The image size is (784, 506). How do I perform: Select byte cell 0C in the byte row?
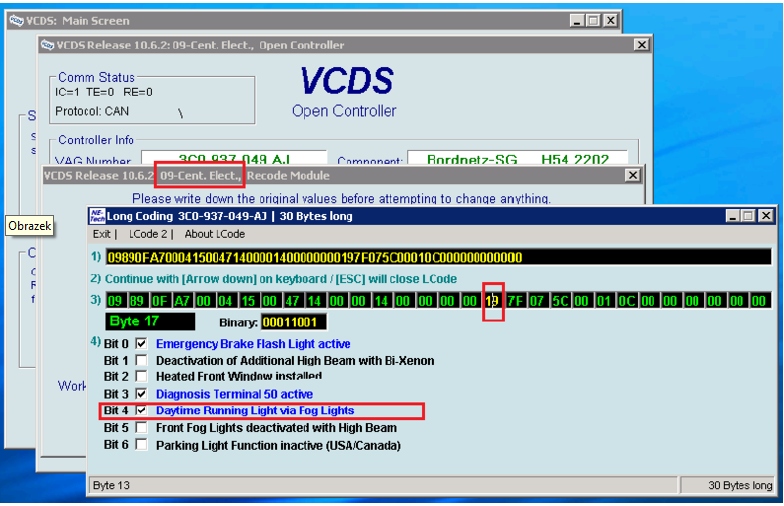[626, 301]
